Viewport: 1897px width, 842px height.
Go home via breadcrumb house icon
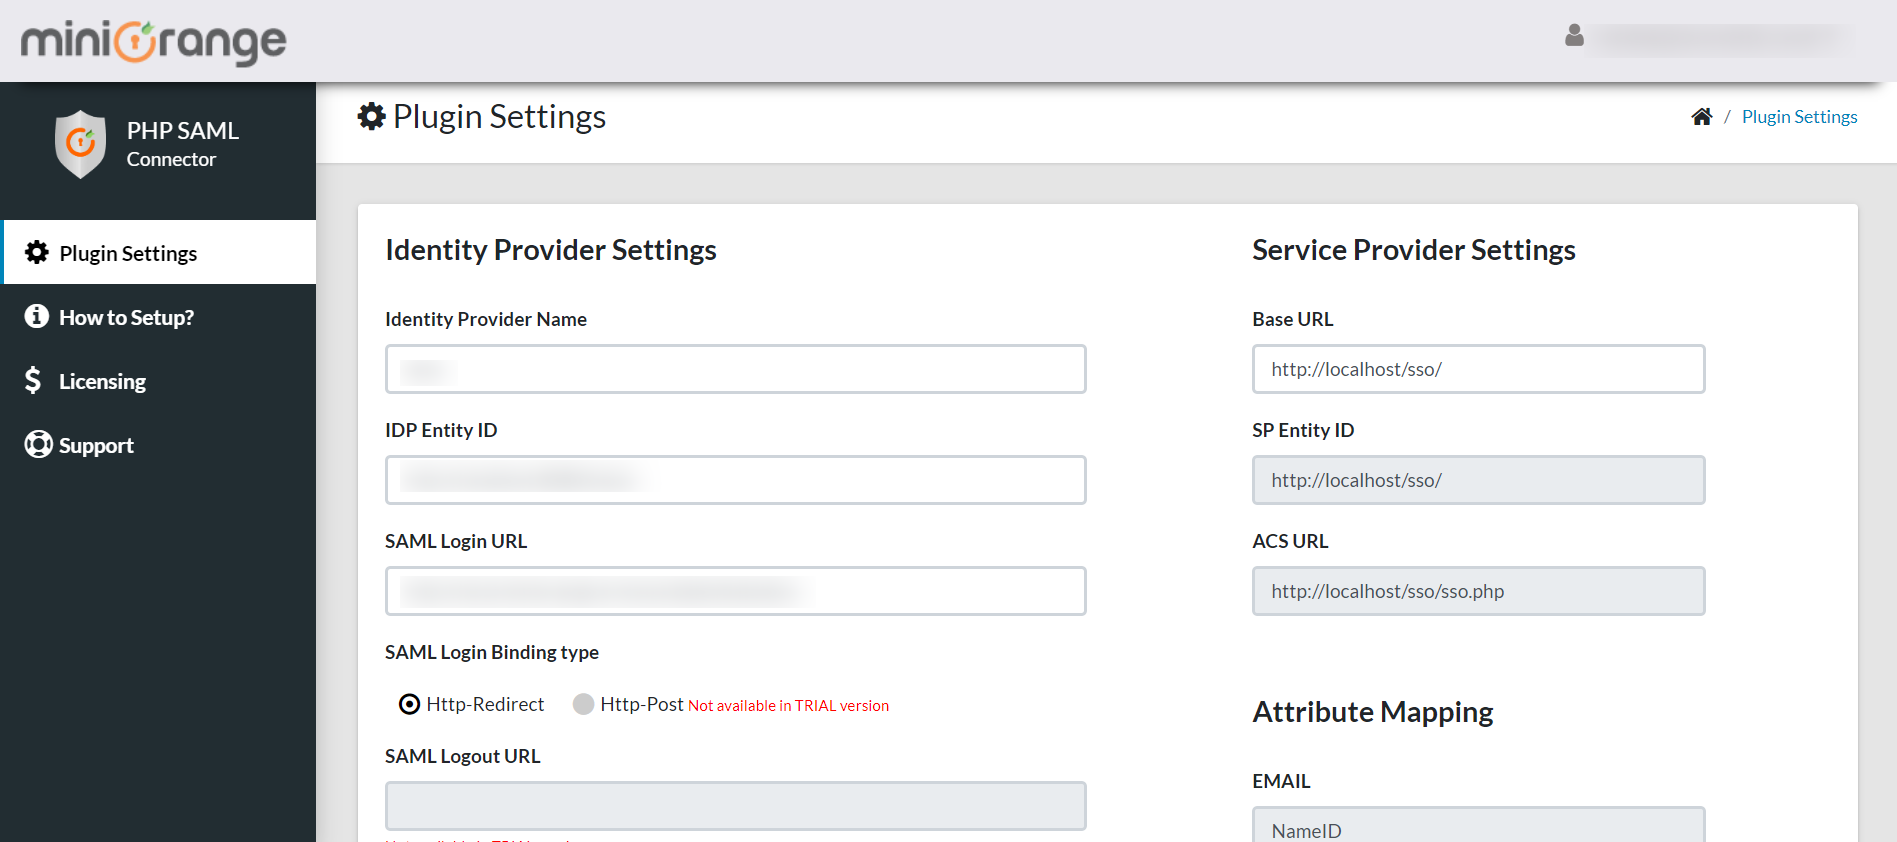(1702, 117)
